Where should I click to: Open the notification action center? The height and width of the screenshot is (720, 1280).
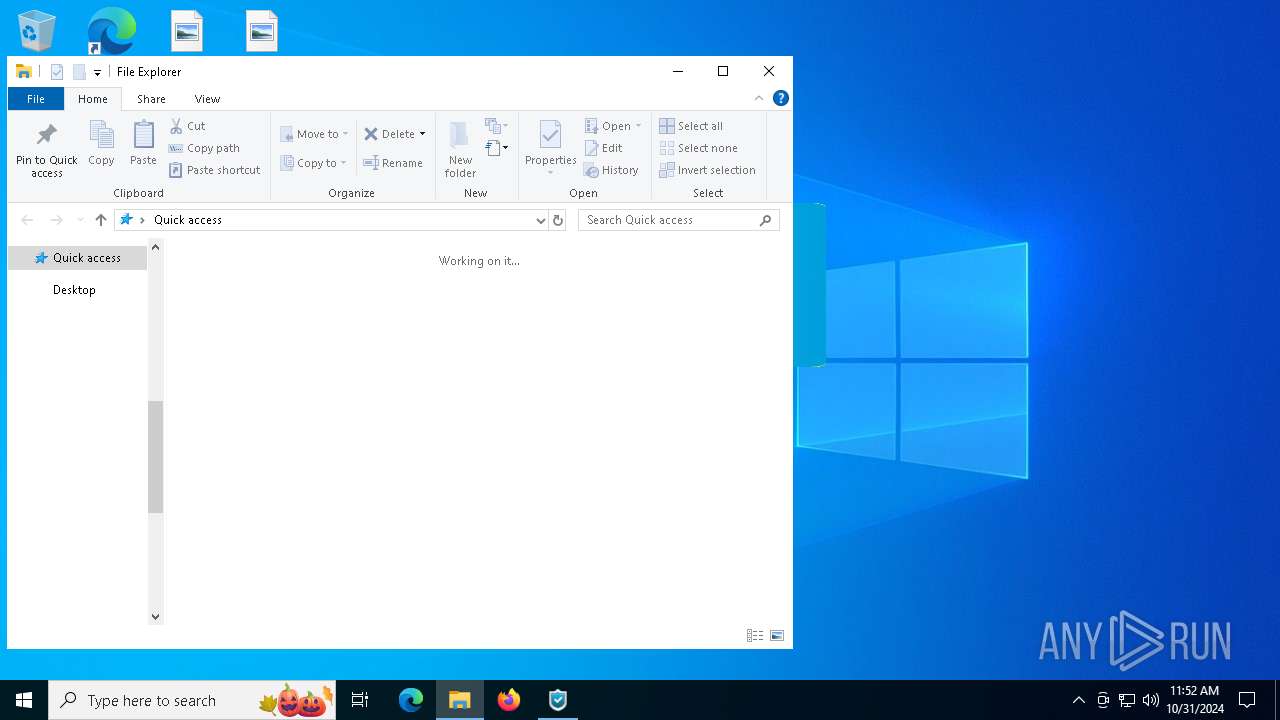[1247, 700]
